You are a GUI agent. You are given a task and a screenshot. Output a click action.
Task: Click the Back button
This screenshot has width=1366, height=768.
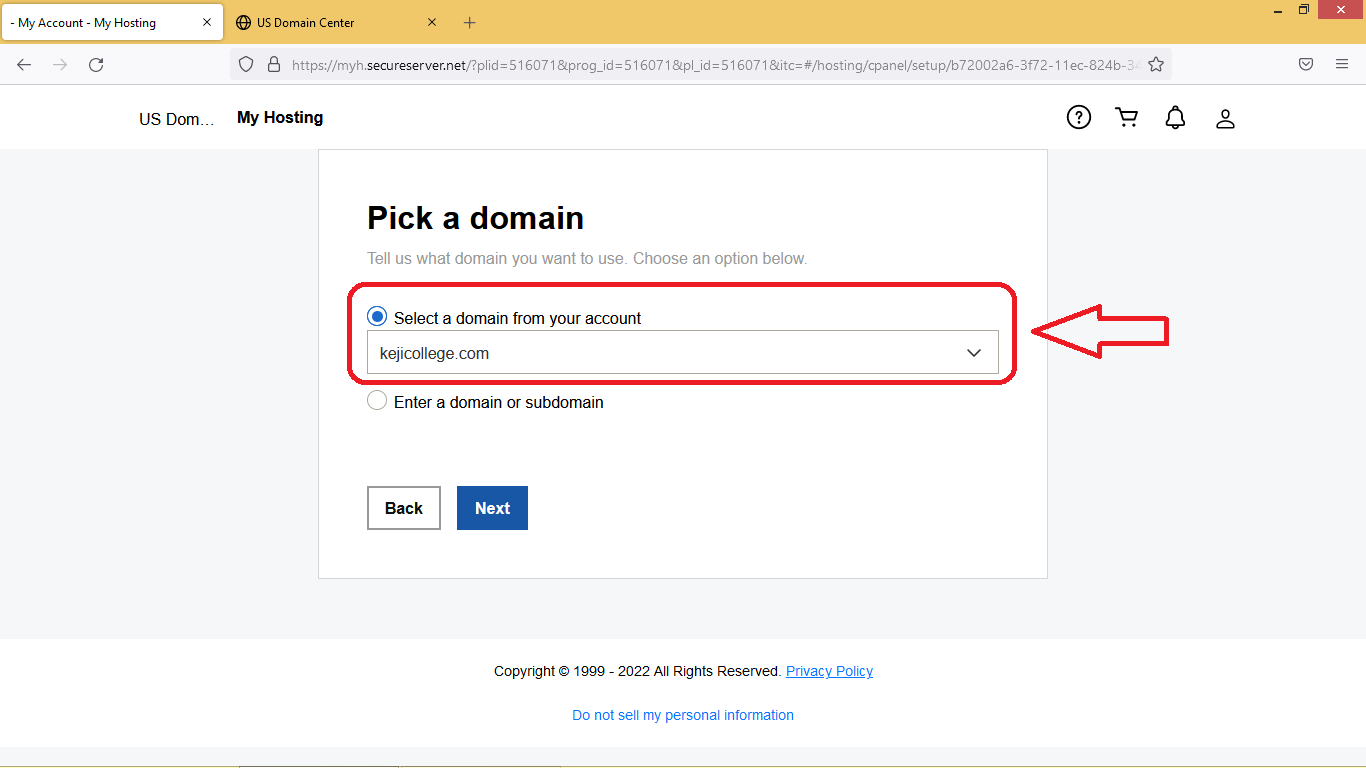404,508
